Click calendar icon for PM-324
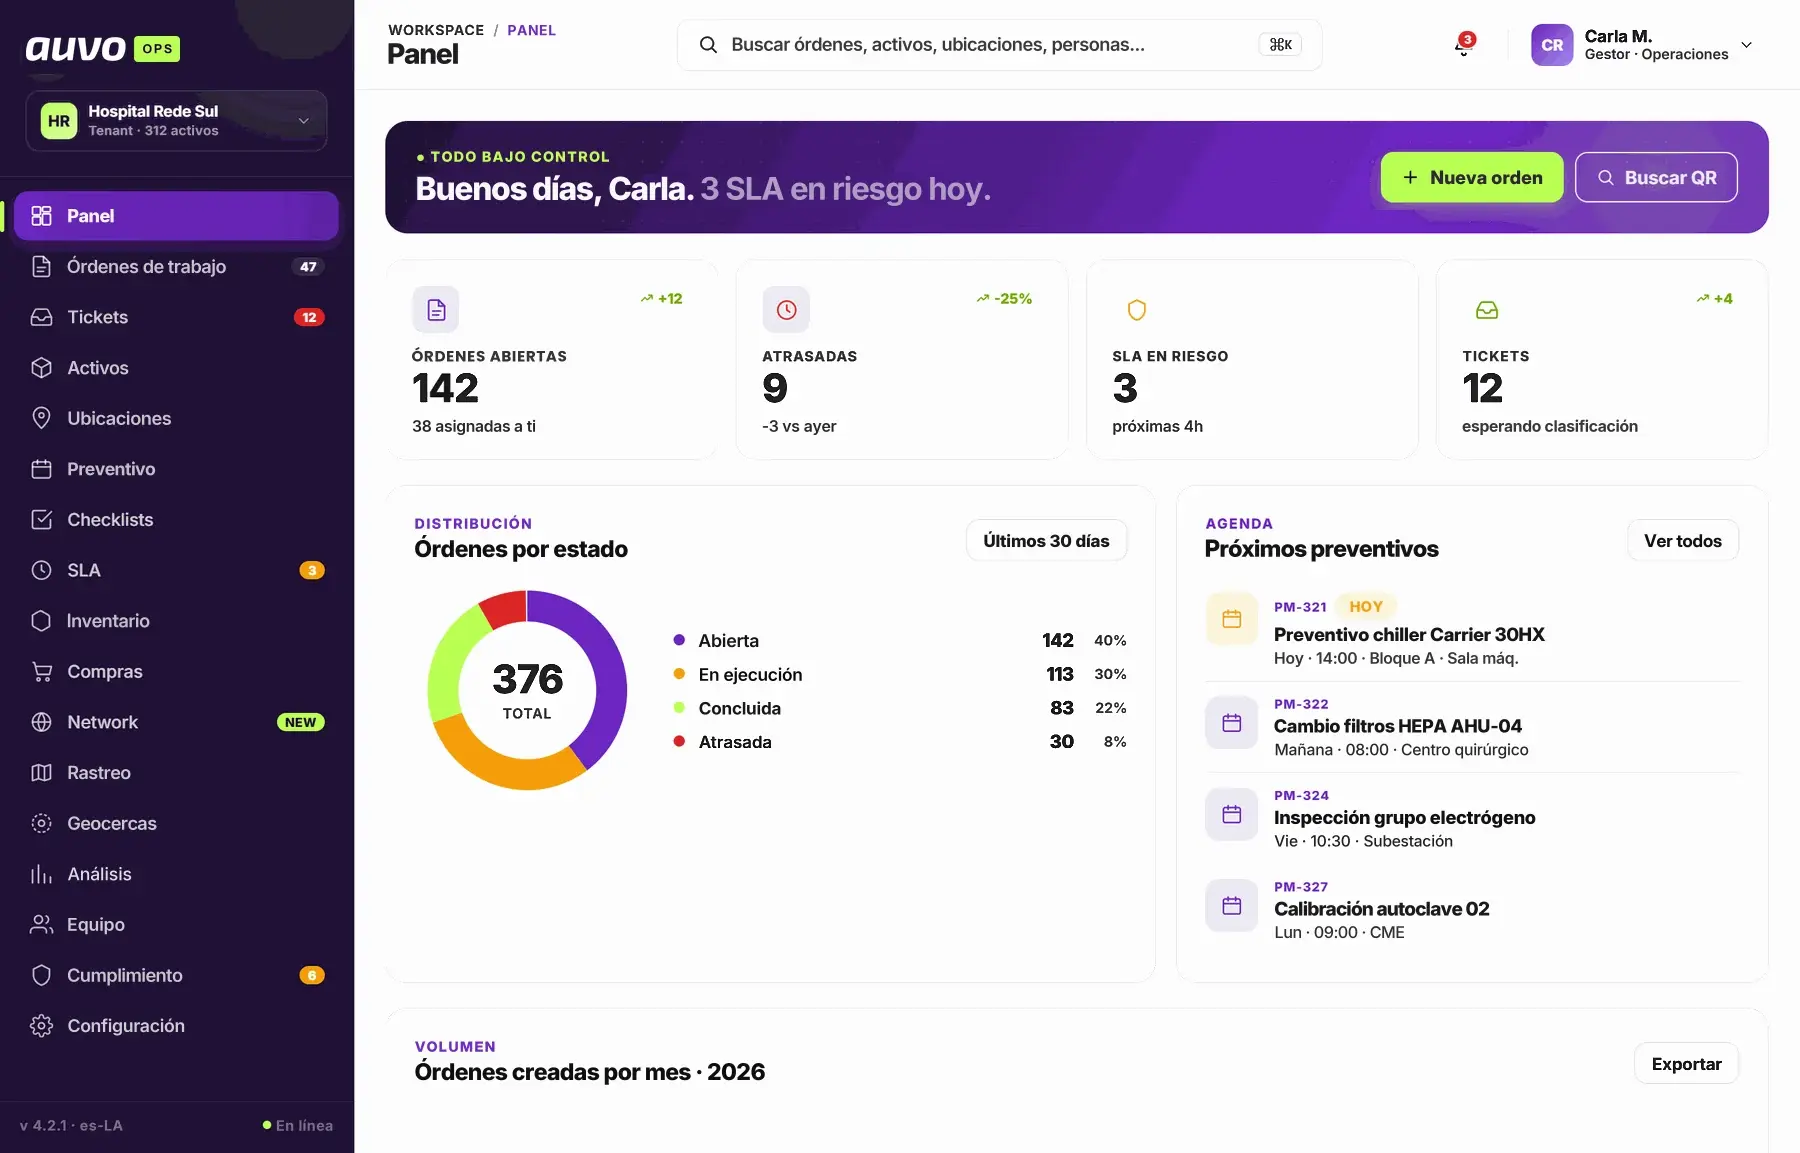Viewport: 1800px width, 1153px height. (x=1232, y=814)
